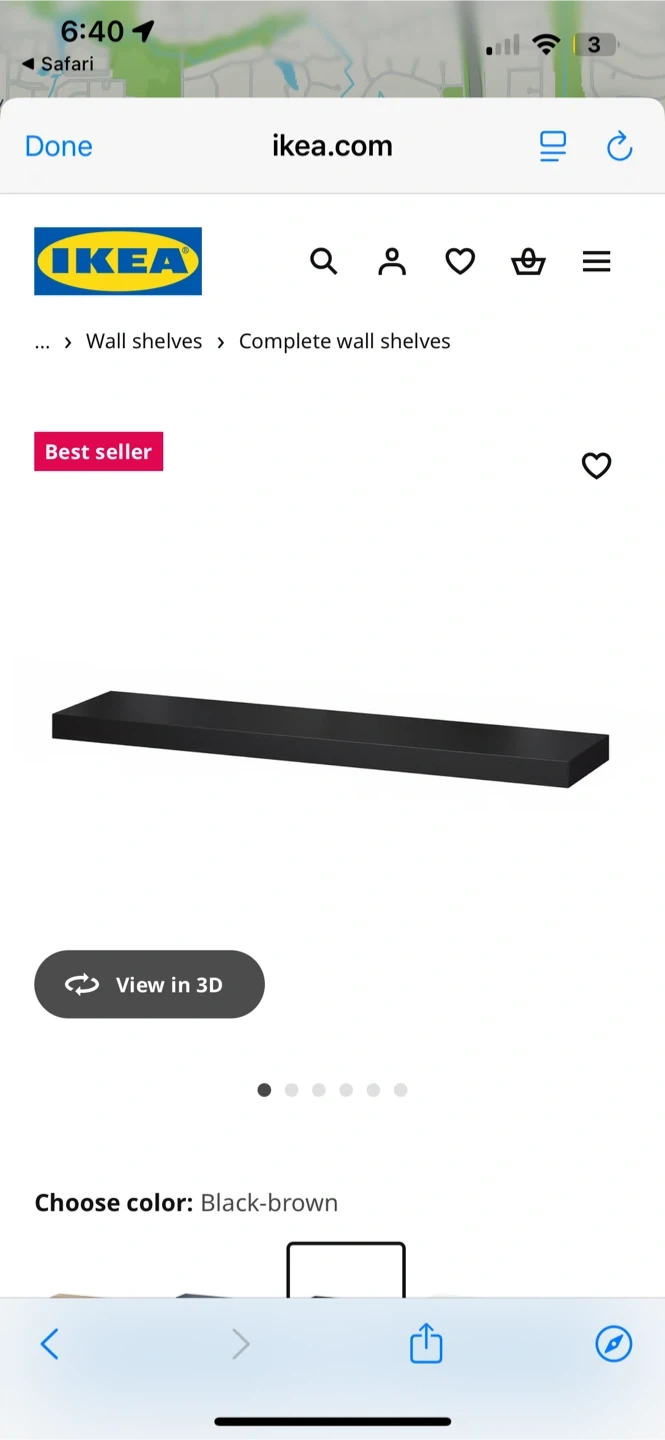The height and width of the screenshot is (1440, 665).
Task: Expand the breadcrumb ellipsis
Action: (x=42, y=342)
